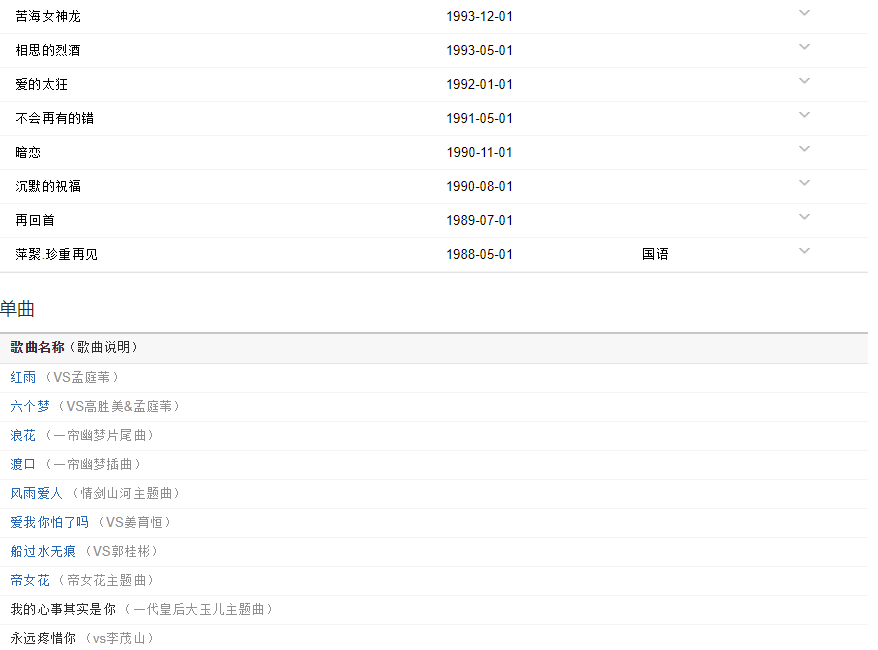The image size is (878, 650).
Task: Open the 六个梦 single link
Action: pos(30,406)
